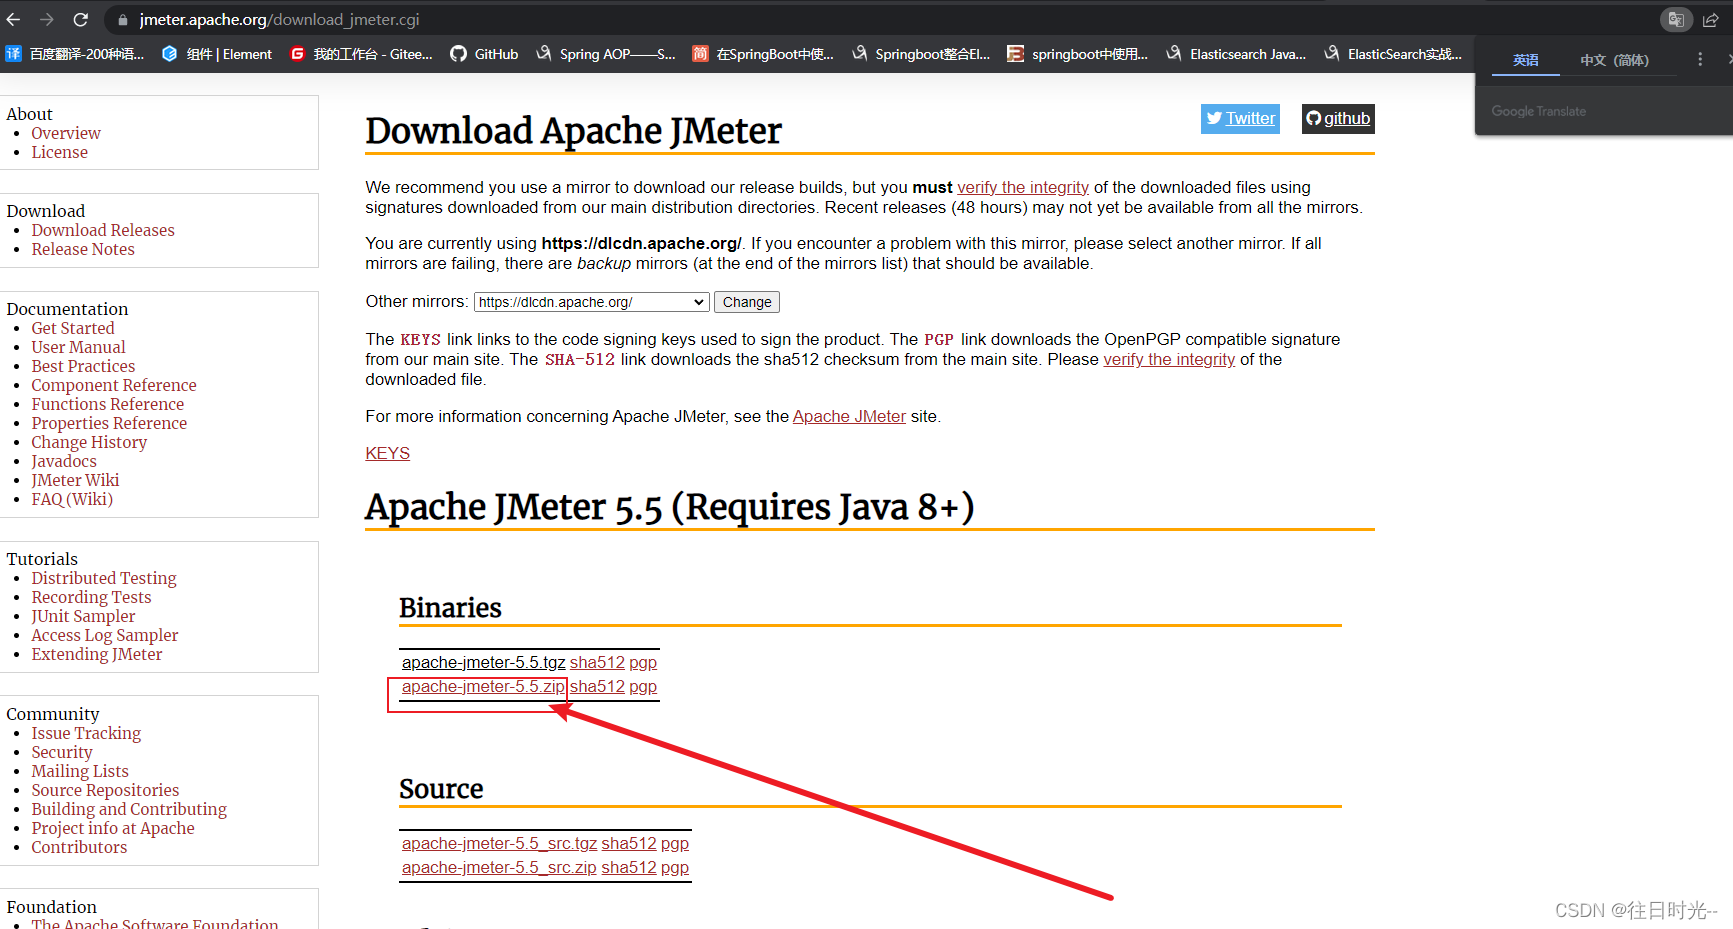Open the Other mirrors dropdown

pos(592,302)
